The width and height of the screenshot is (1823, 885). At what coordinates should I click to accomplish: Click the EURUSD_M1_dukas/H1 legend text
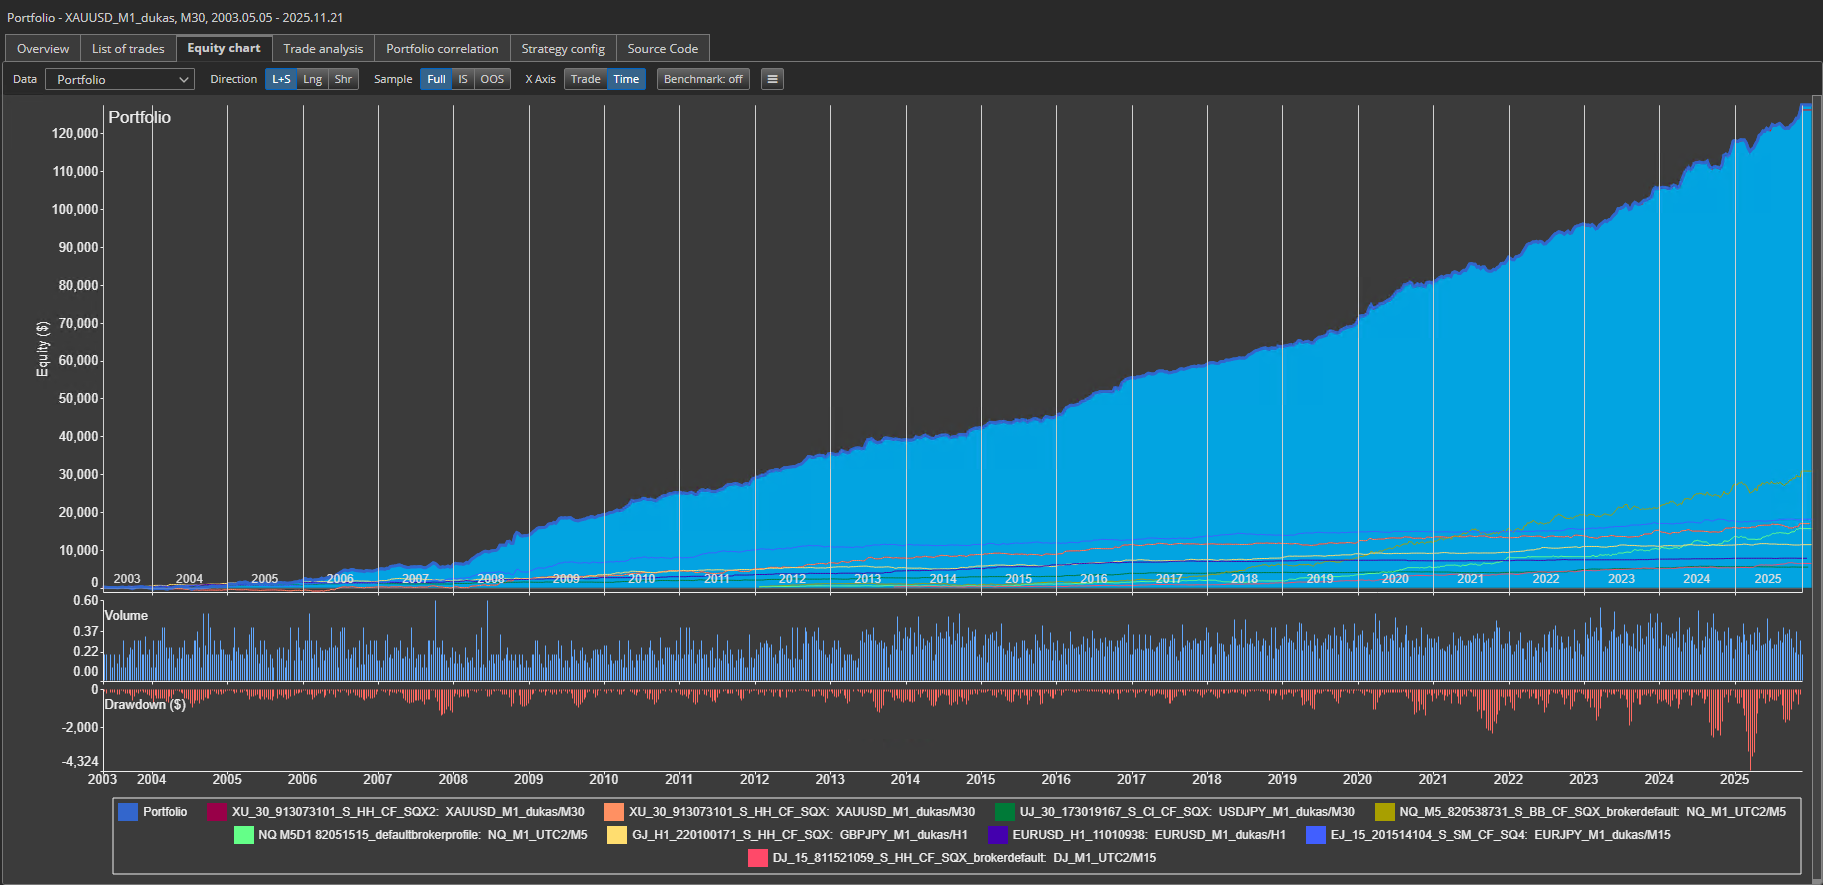[1220, 835]
